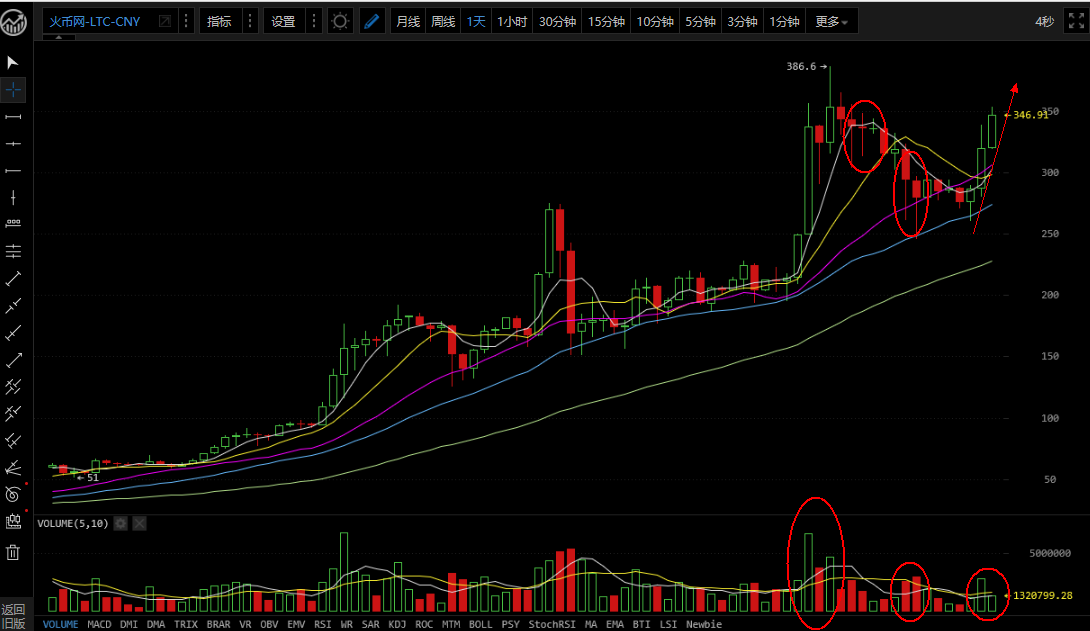Viewport: 1090px width, 631px height.
Task: Switch to the TRIX indicator
Action: click(x=186, y=624)
